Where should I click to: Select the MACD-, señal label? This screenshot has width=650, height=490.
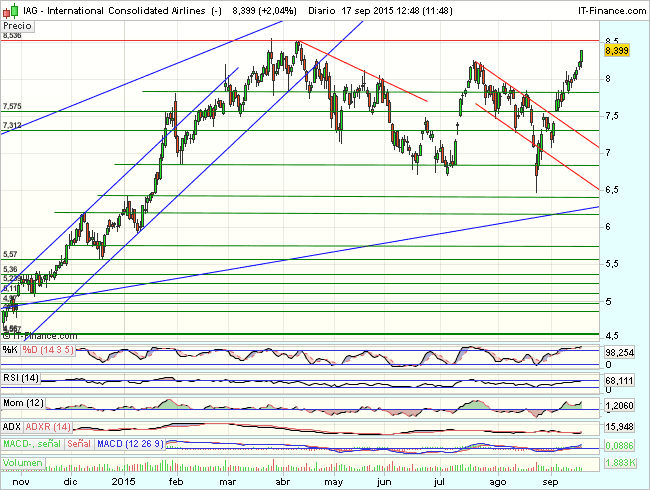pyautogui.click(x=32, y=444)
